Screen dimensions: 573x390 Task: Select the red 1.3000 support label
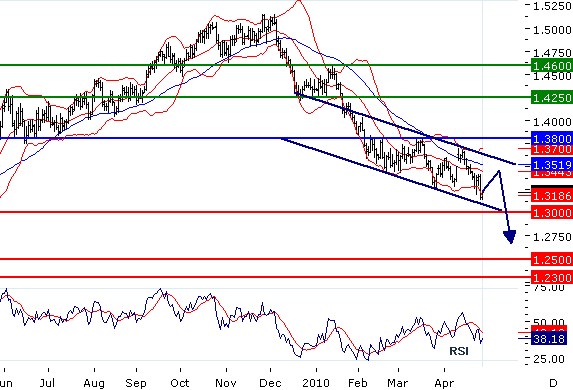click(551, 212)
